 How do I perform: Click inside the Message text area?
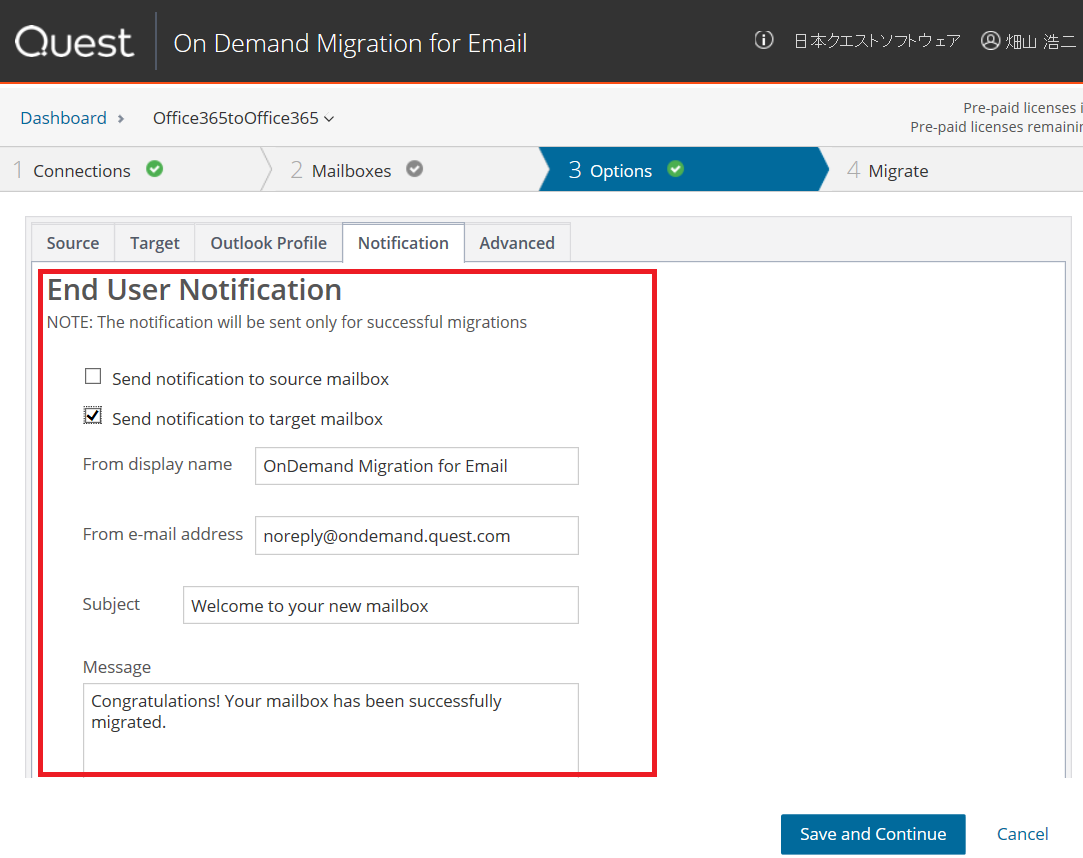(x=331, y=729)
